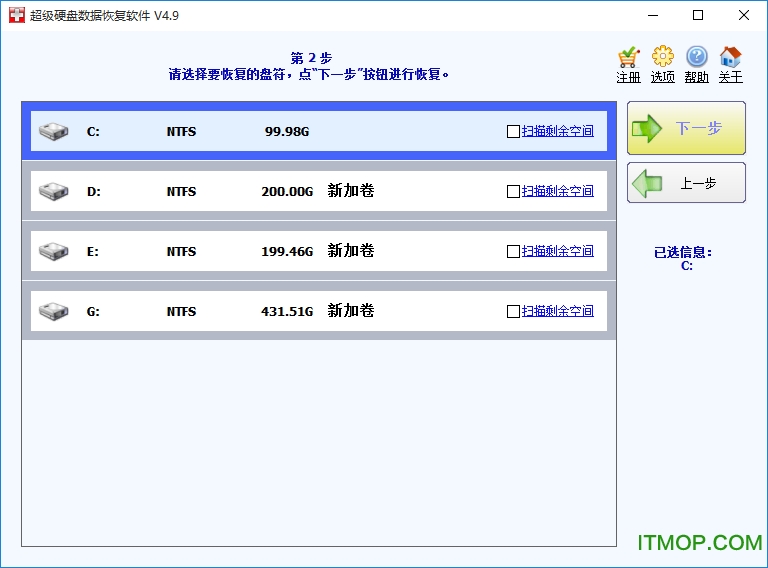Click the D: drive disk icon
768x568 pixels.
point(53,191)
